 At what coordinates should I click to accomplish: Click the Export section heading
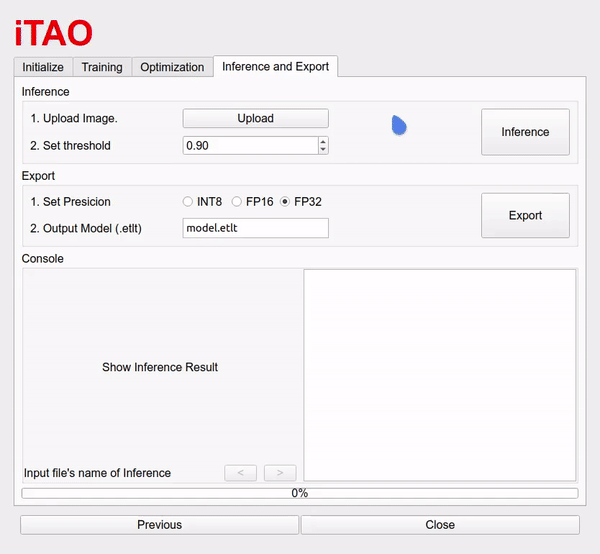38,176
